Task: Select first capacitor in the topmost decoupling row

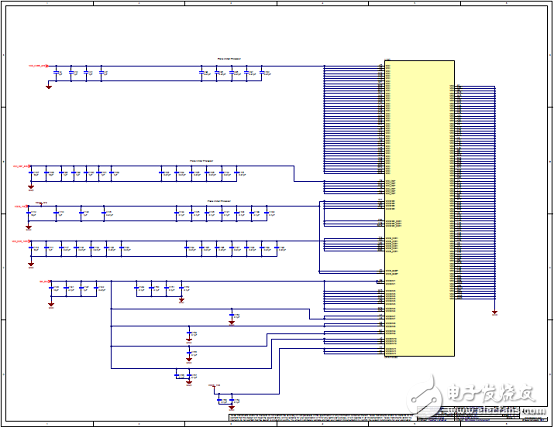Action: tap(56, 72)
